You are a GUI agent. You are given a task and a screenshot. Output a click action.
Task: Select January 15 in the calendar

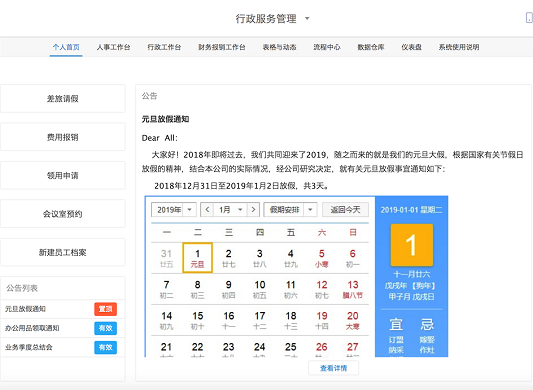(197, 321)
